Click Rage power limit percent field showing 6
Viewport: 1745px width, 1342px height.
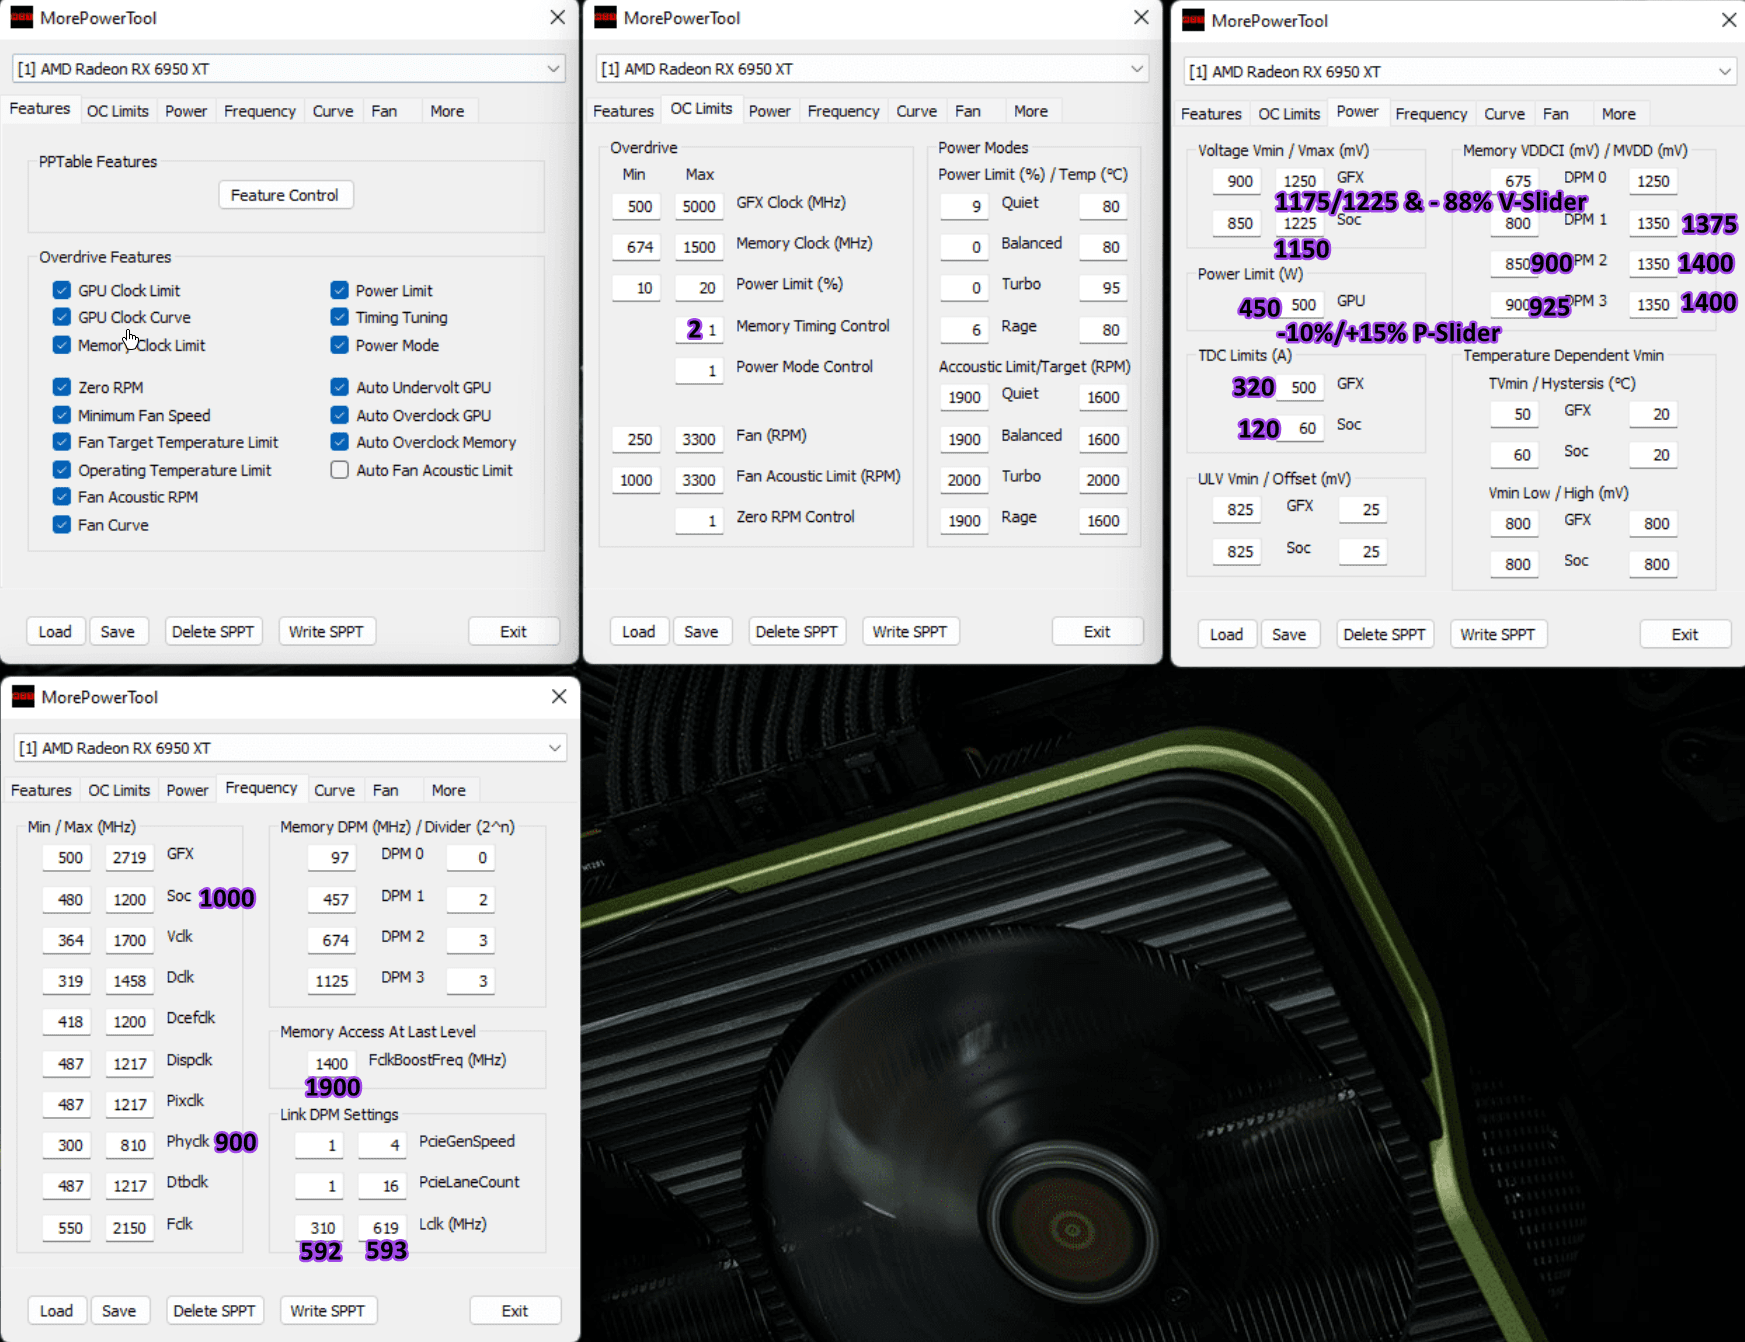click(x=964, y=330)
